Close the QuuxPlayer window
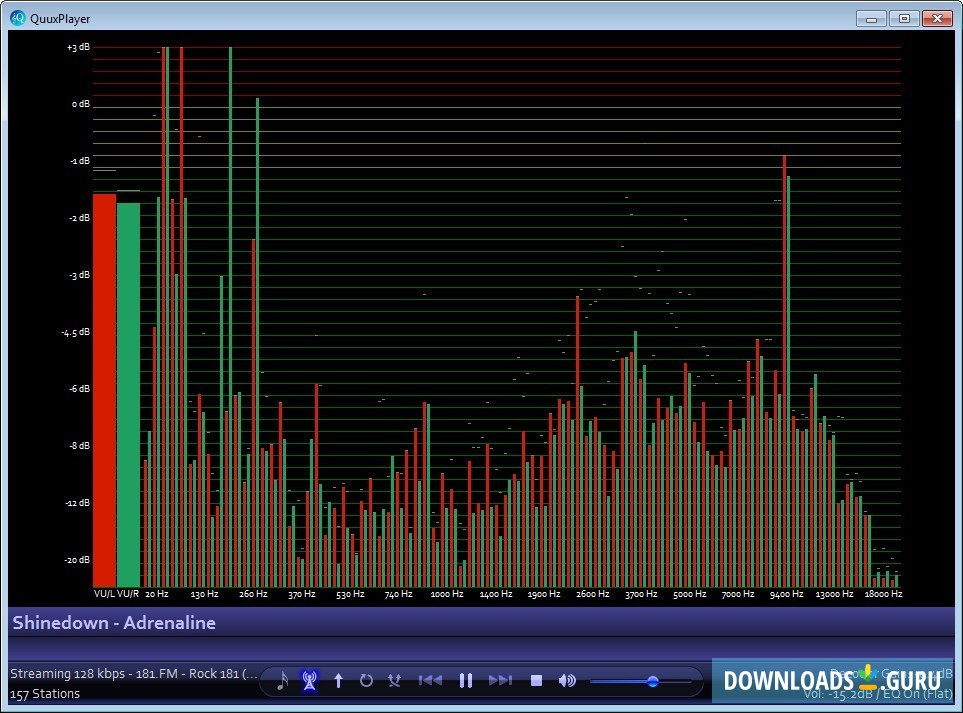 tap(937, 18)
